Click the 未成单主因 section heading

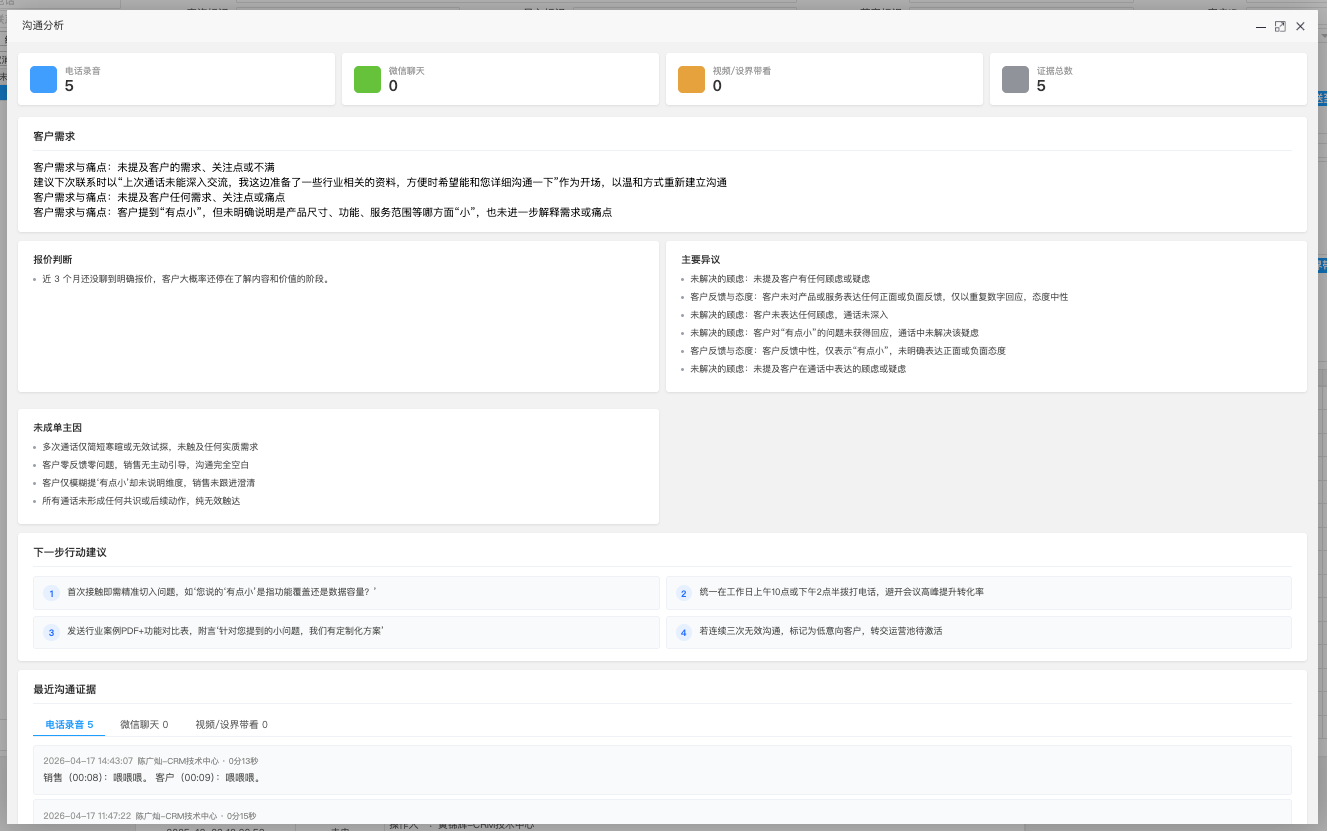[x=58, y=428]
